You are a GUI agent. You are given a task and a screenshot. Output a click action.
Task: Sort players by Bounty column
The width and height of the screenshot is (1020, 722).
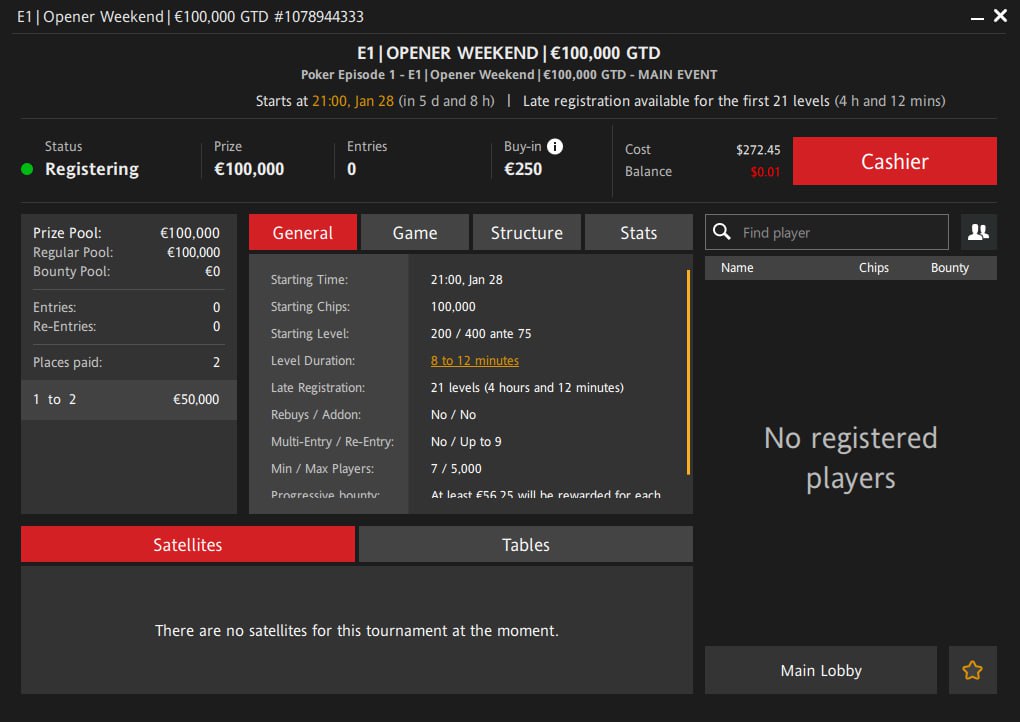pos(950,267)
